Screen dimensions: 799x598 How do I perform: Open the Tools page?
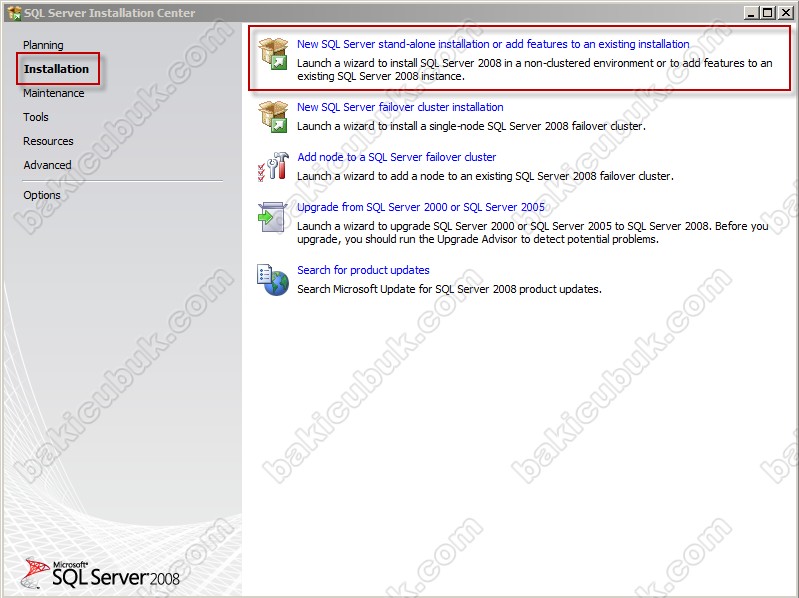click(x=36, y=117)
